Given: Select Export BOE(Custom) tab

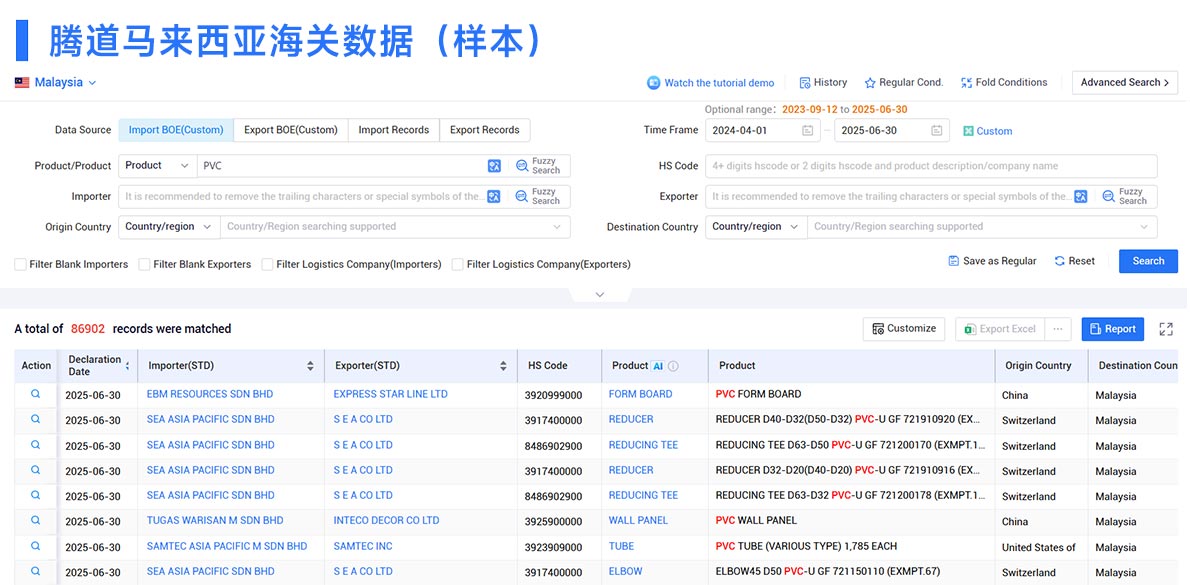Looking at the screenshot, I should click(291, 130).
